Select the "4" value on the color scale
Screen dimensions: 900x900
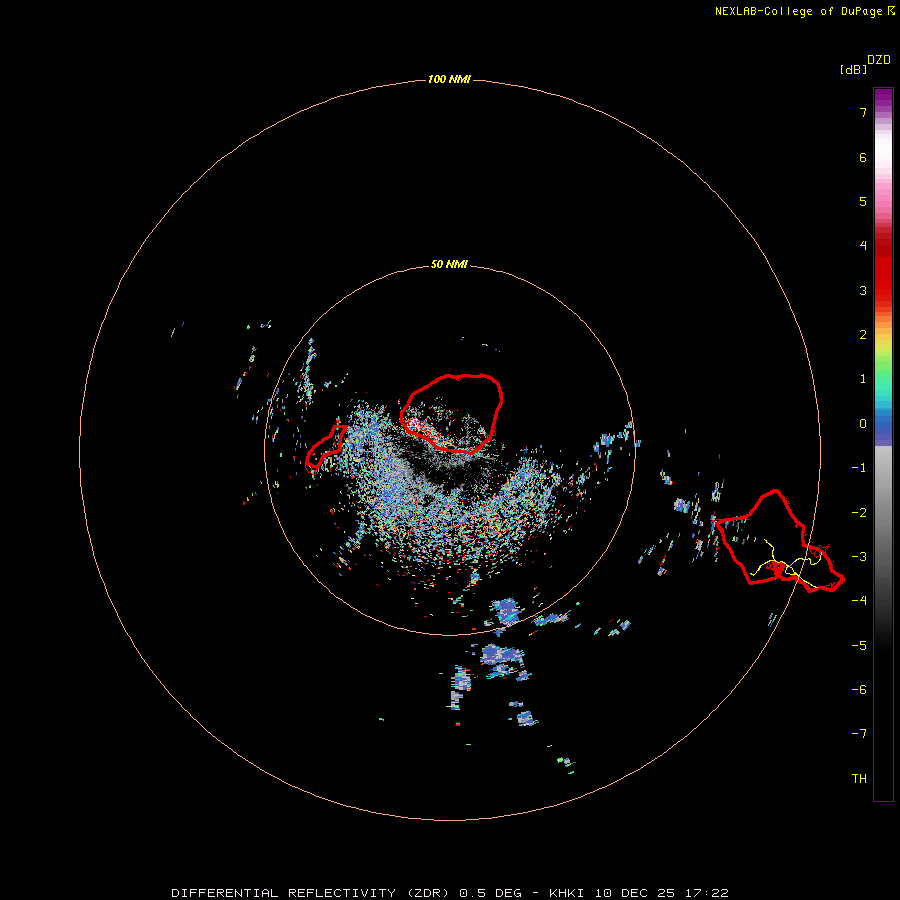(x=863, y=246)
